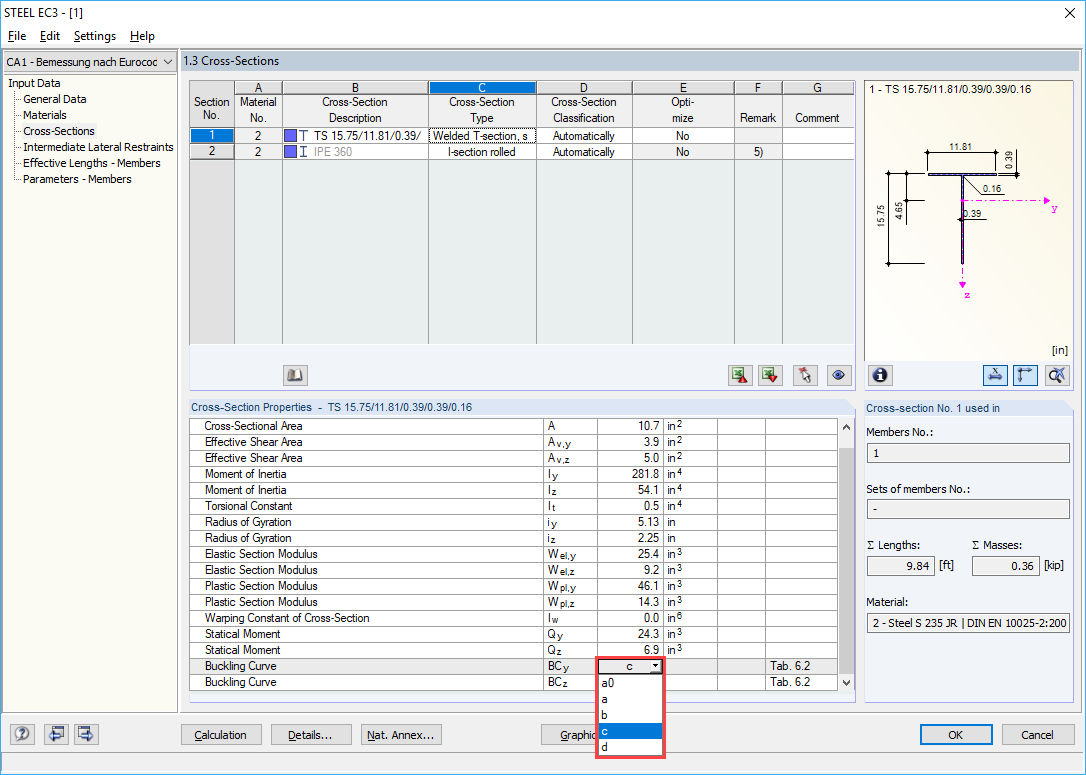Image resolution: width=1086 pixels, height=775 pixels.
Task: Click the pick cross-section pointer icon
Action: [x=805, y=375]
